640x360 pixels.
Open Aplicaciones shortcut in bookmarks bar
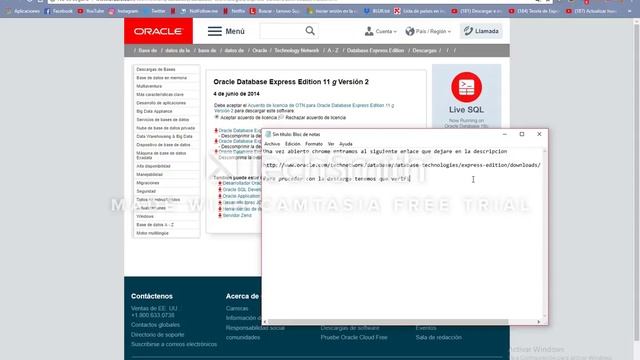click(x=23, y=11)
